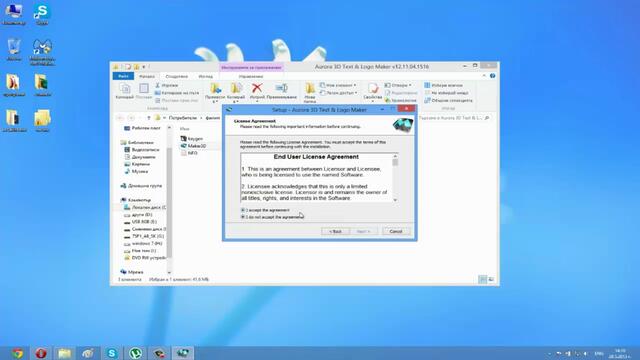The height and width of the screenshot is (360, 640).
Task: Open Skype from the taskbar
Action: [x=112, y=353]
